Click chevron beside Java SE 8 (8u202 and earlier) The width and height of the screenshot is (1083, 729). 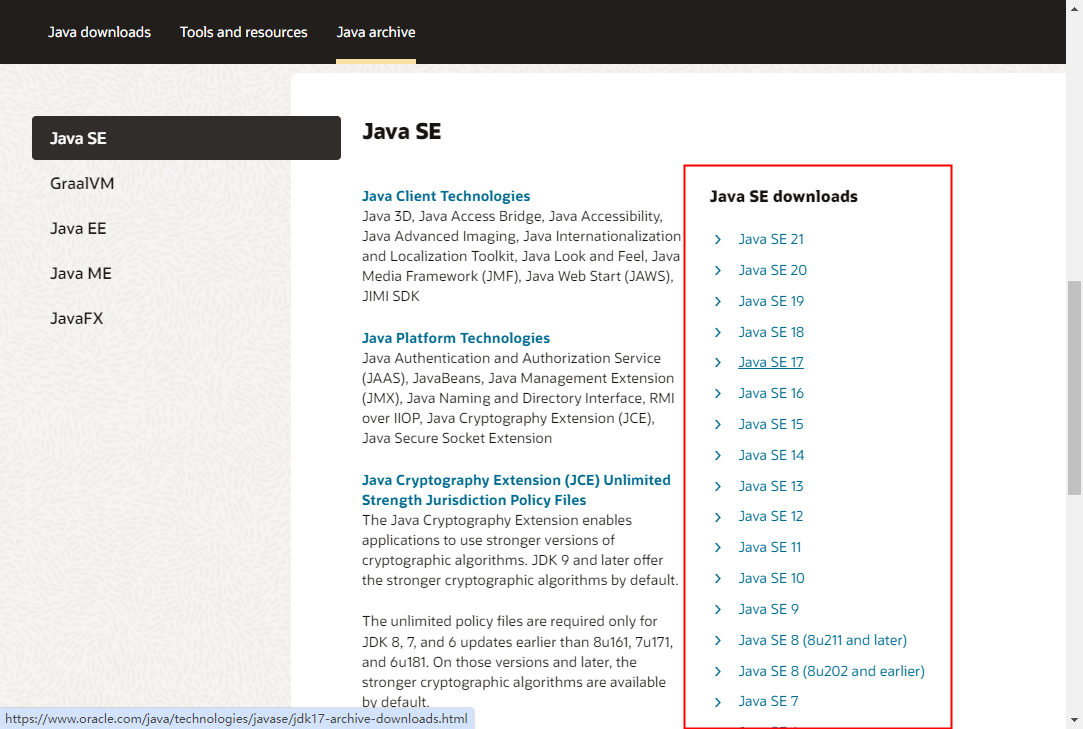(718, 672)
